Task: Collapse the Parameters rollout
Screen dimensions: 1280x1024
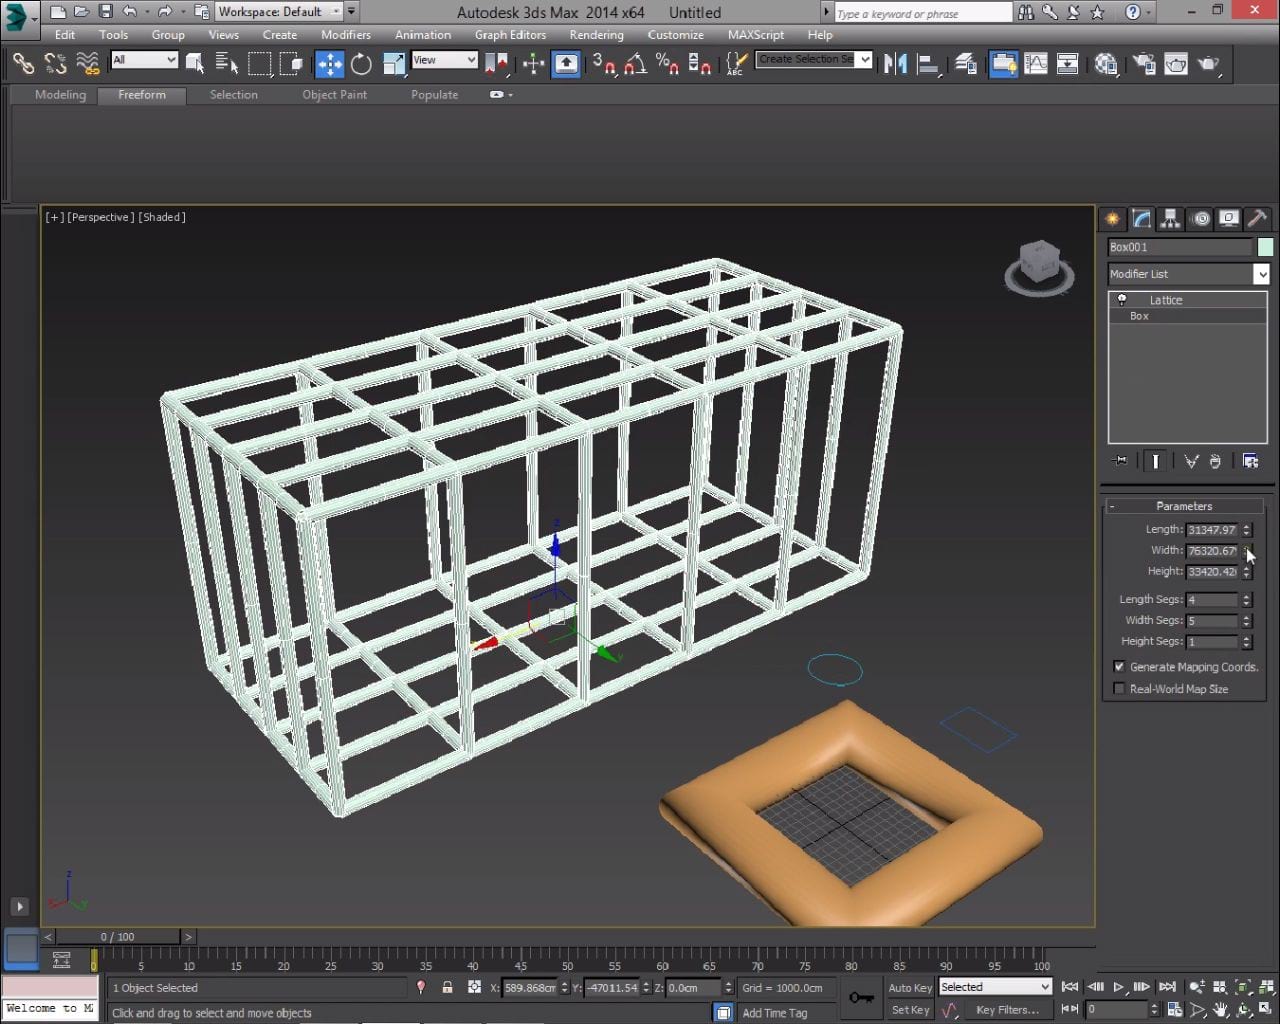Action: point(1184,506)
